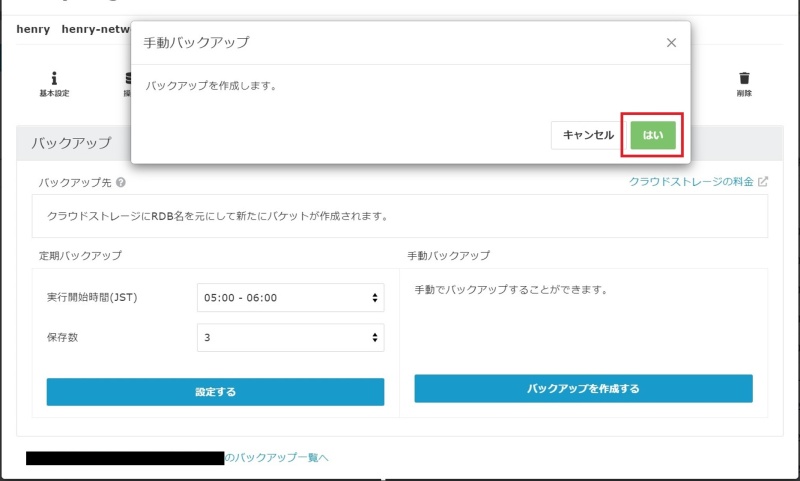This screenshot has height=481, width=800.
Task: Click the bucket creation description text box
Action: coord(400,216)
